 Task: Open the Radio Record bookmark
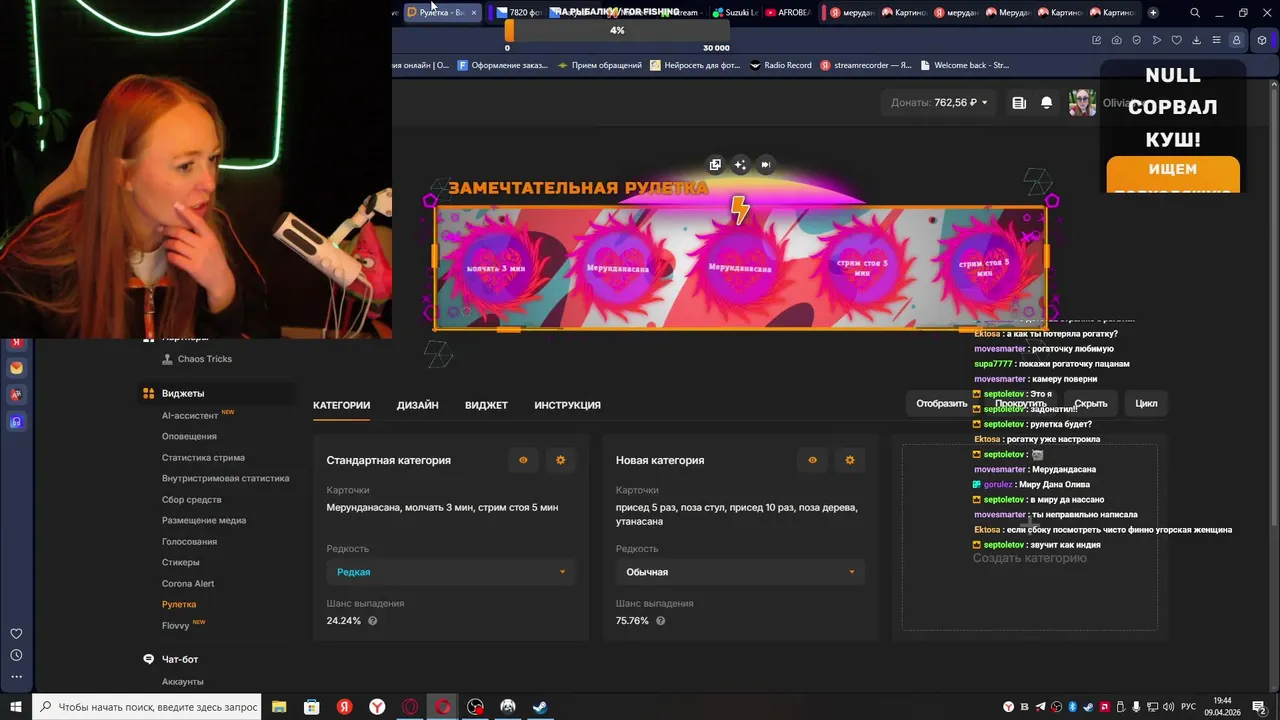click(x=780, y=65)
